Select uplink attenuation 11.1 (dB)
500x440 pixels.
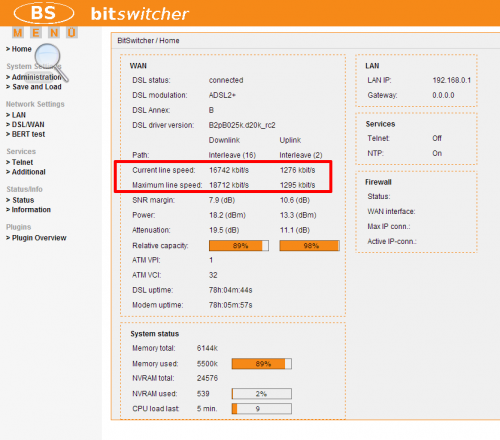295,230
